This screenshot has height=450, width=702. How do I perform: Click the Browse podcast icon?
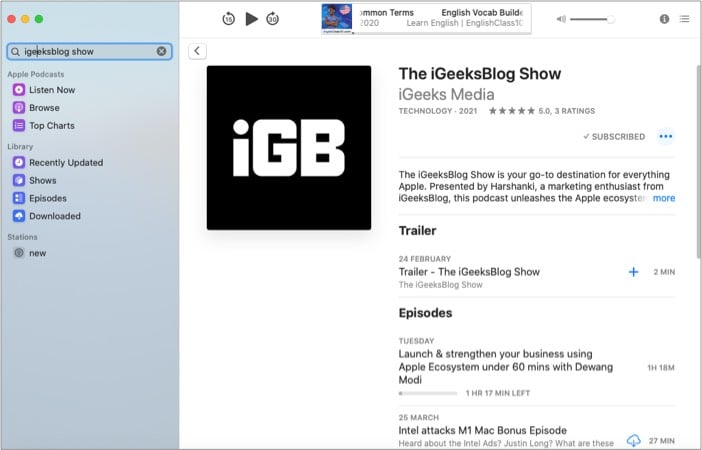pyautogui.click(x=19, y=108)
